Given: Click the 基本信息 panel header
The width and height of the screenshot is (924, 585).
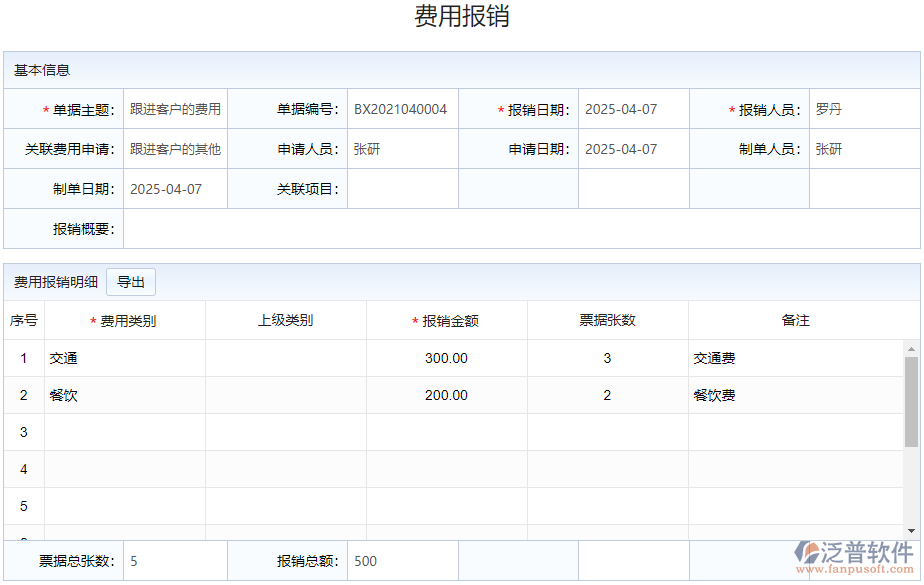Looking at the screenshot, I should (40, 70).
